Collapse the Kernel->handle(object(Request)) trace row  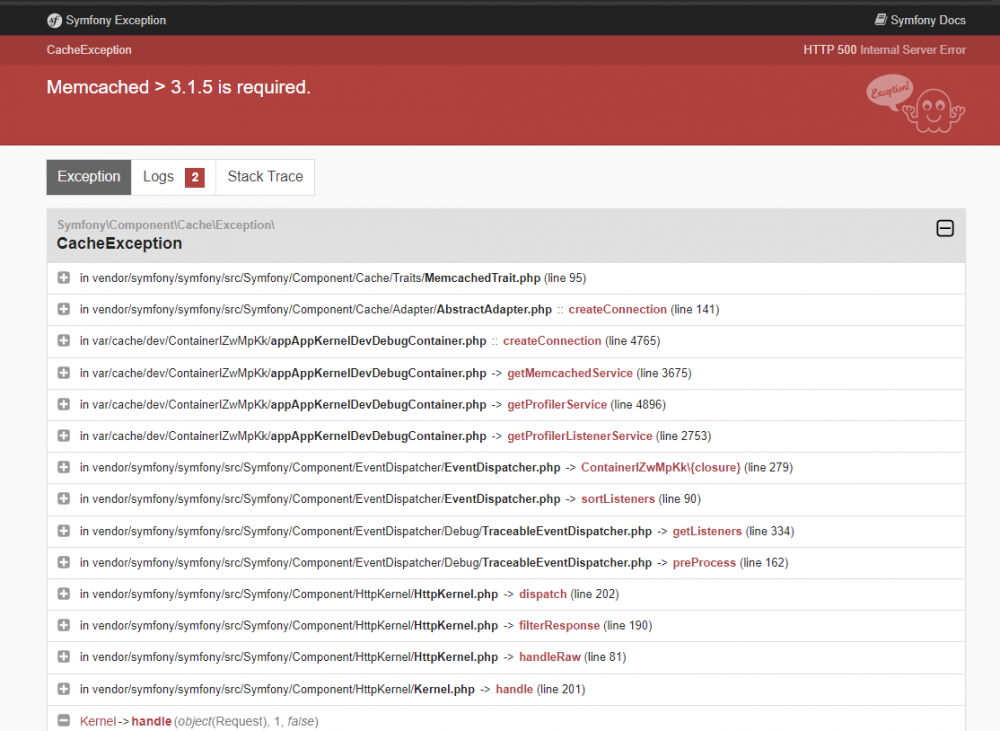(63, 721)
